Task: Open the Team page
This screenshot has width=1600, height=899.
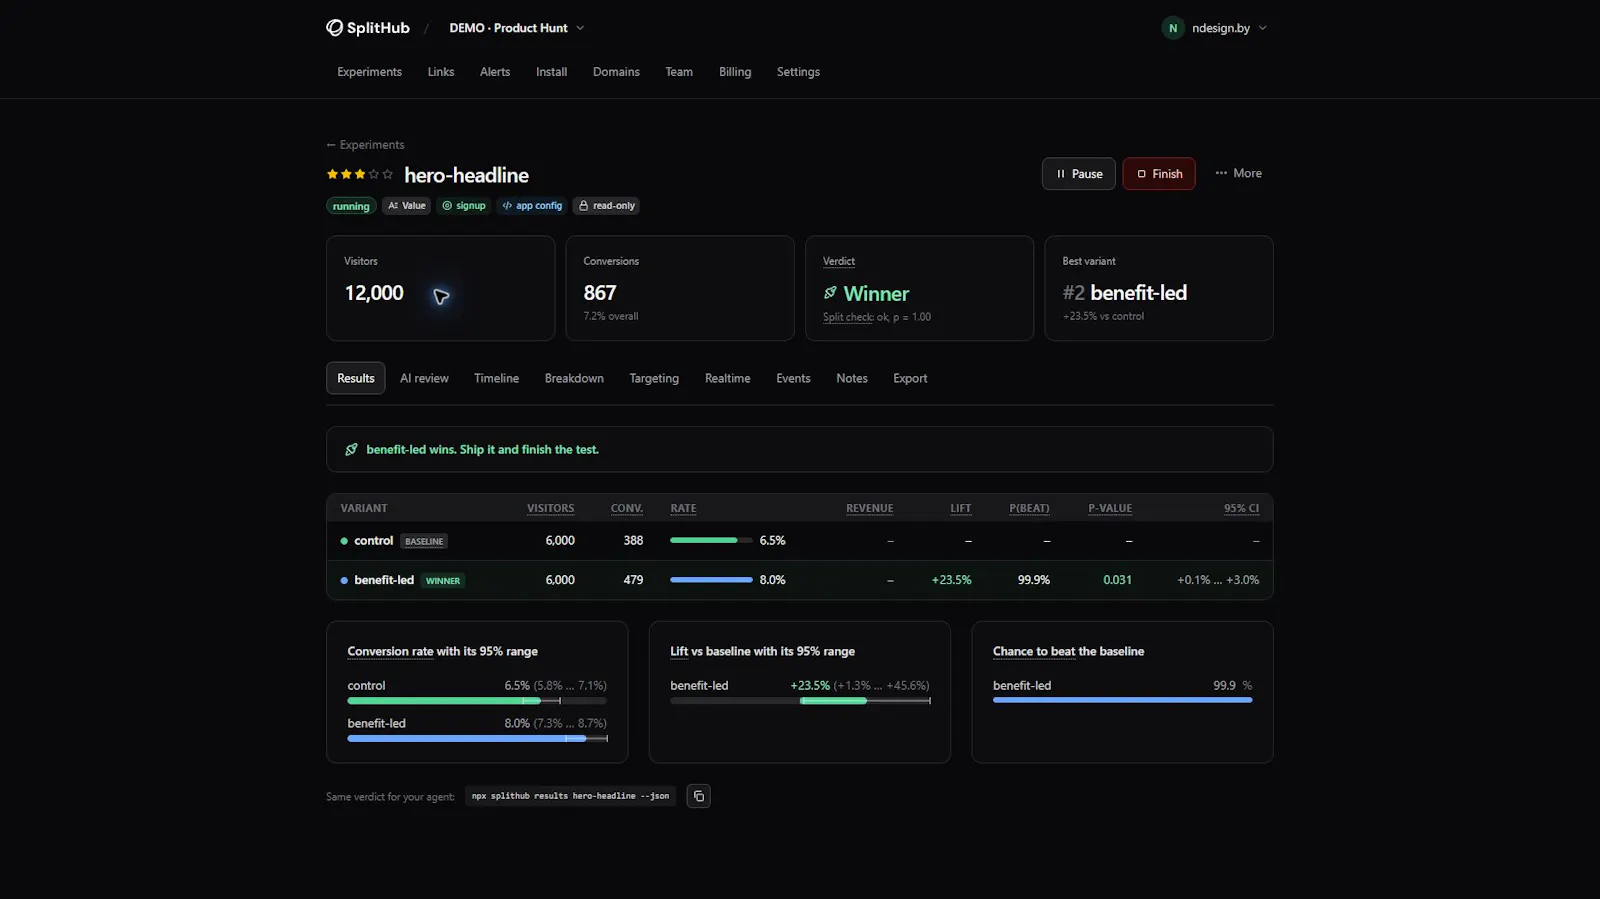Action: pyautogui.click(x=679, y=72)
